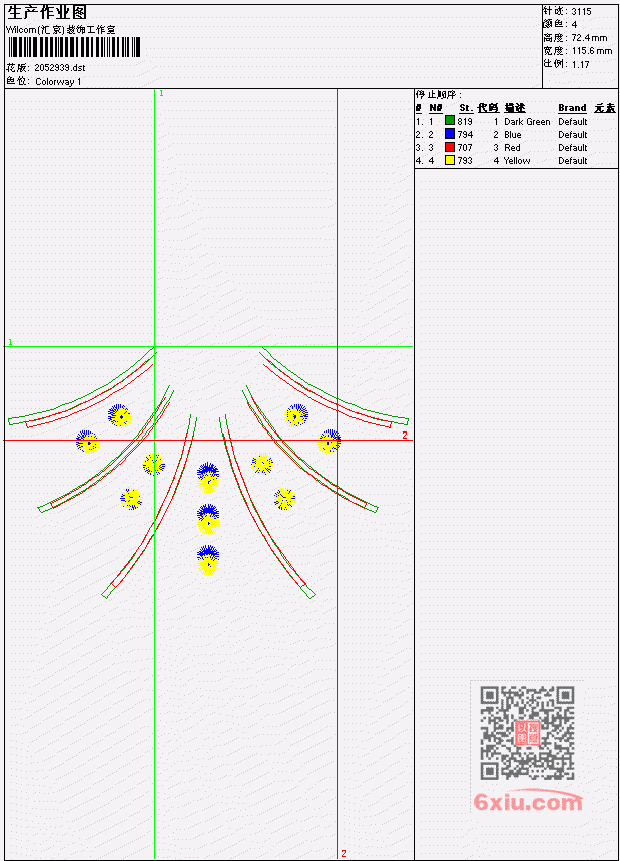Click 'Default' brand in Dark Green row
This screenshot has height=861, width=620.
(x=573, y=122)
